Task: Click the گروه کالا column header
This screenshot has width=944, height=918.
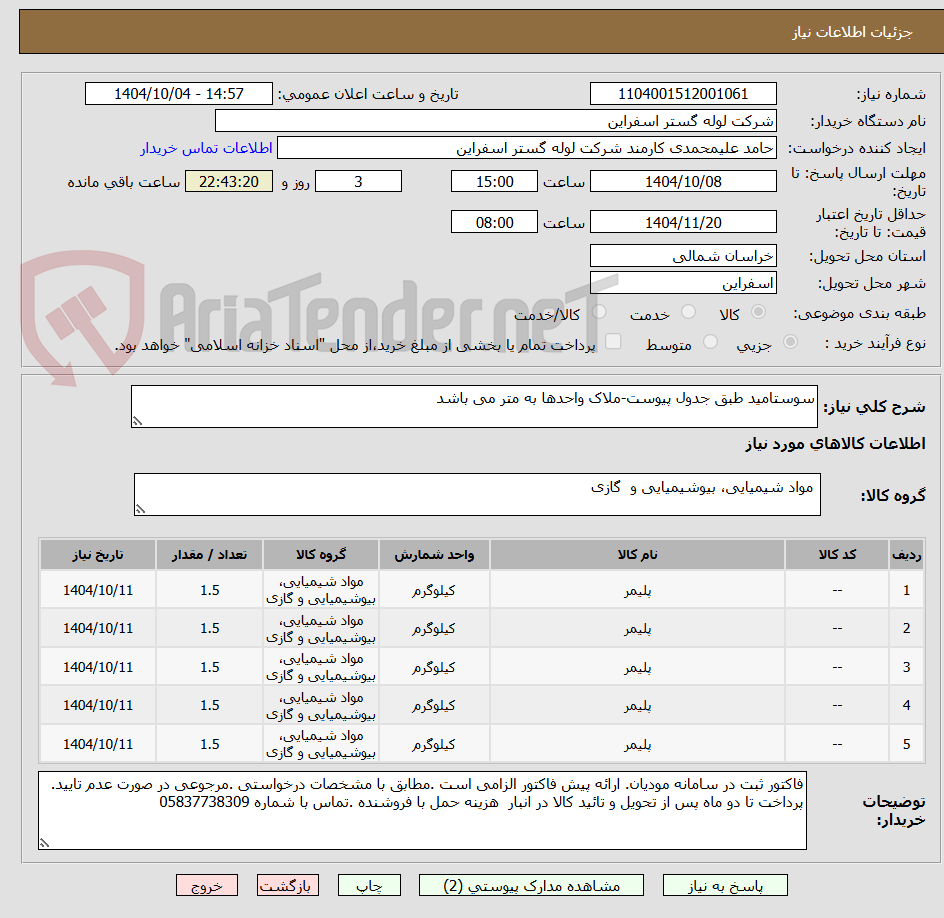Action: pyautogui.click(x=321, y=554)
